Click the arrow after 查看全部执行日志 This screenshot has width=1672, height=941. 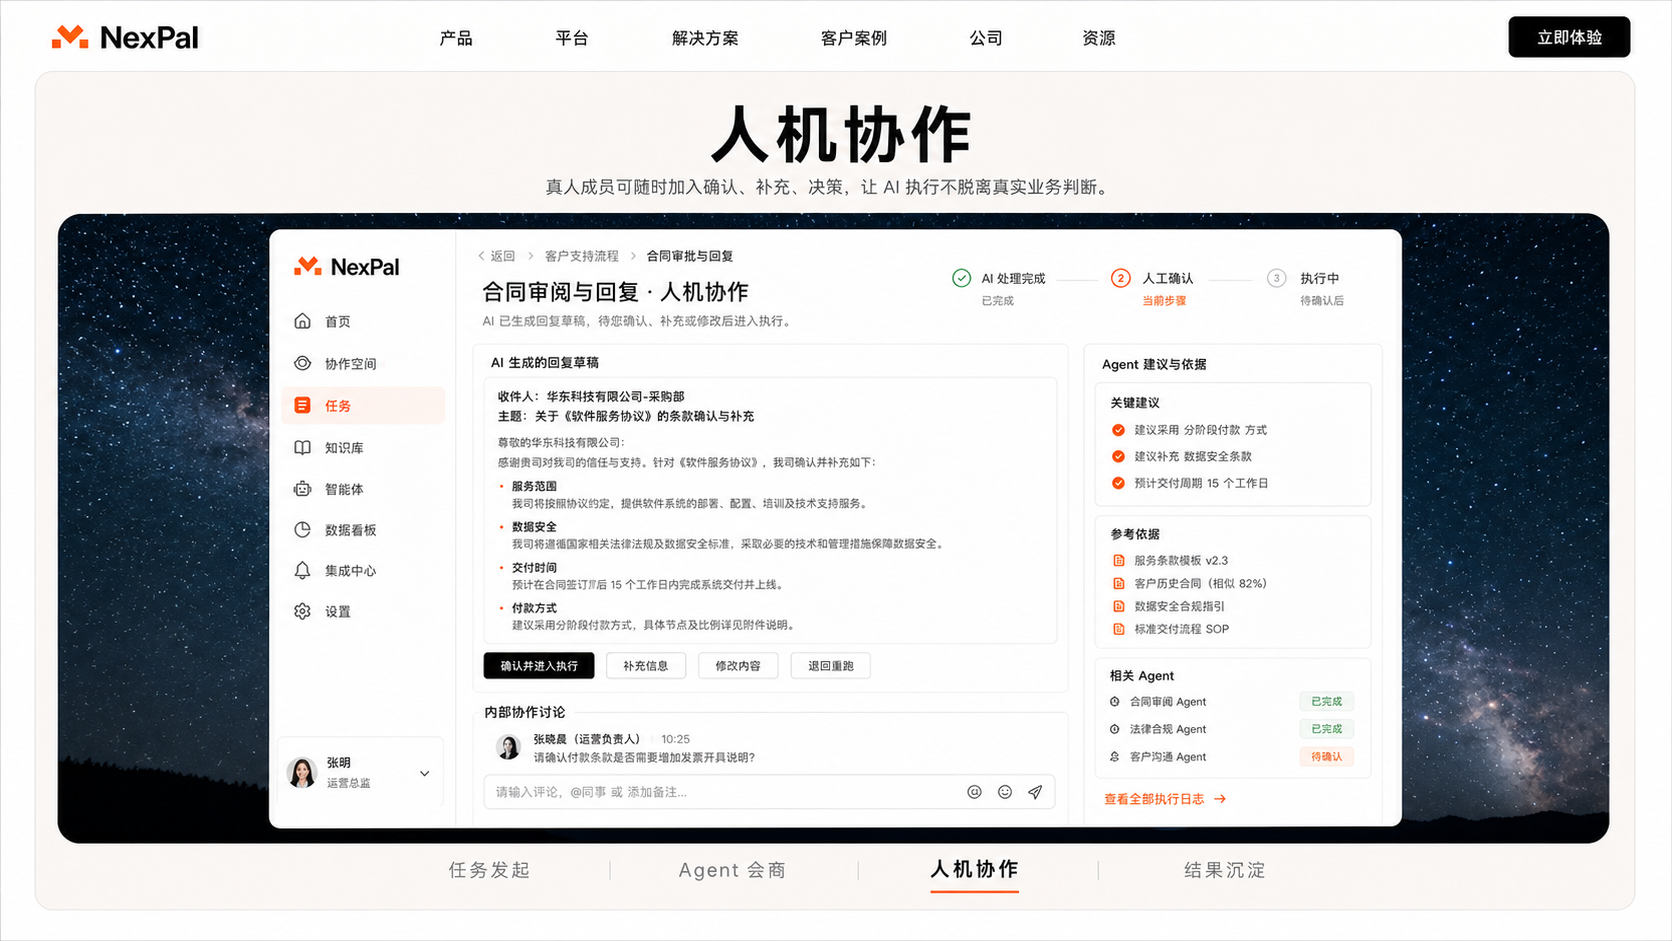tap(1220, 799)
